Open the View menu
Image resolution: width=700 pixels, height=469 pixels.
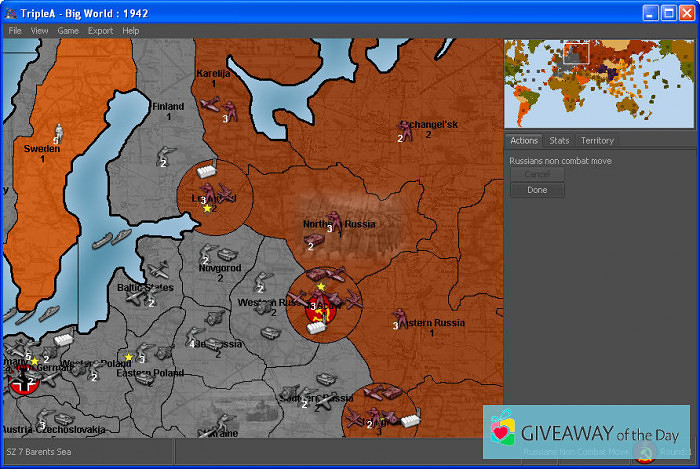(x=39, y=31)
